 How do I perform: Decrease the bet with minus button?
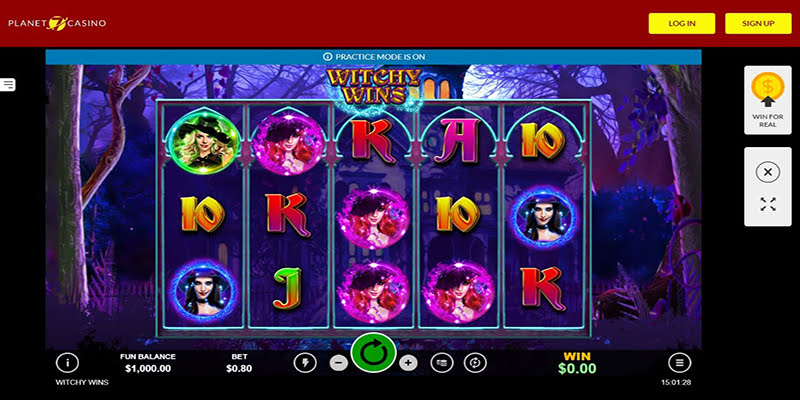click(x=339, y=363)
